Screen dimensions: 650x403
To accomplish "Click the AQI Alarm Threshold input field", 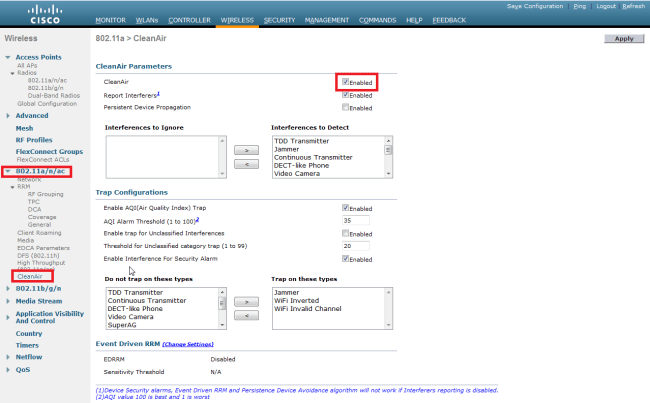I will tap(355, 220).
